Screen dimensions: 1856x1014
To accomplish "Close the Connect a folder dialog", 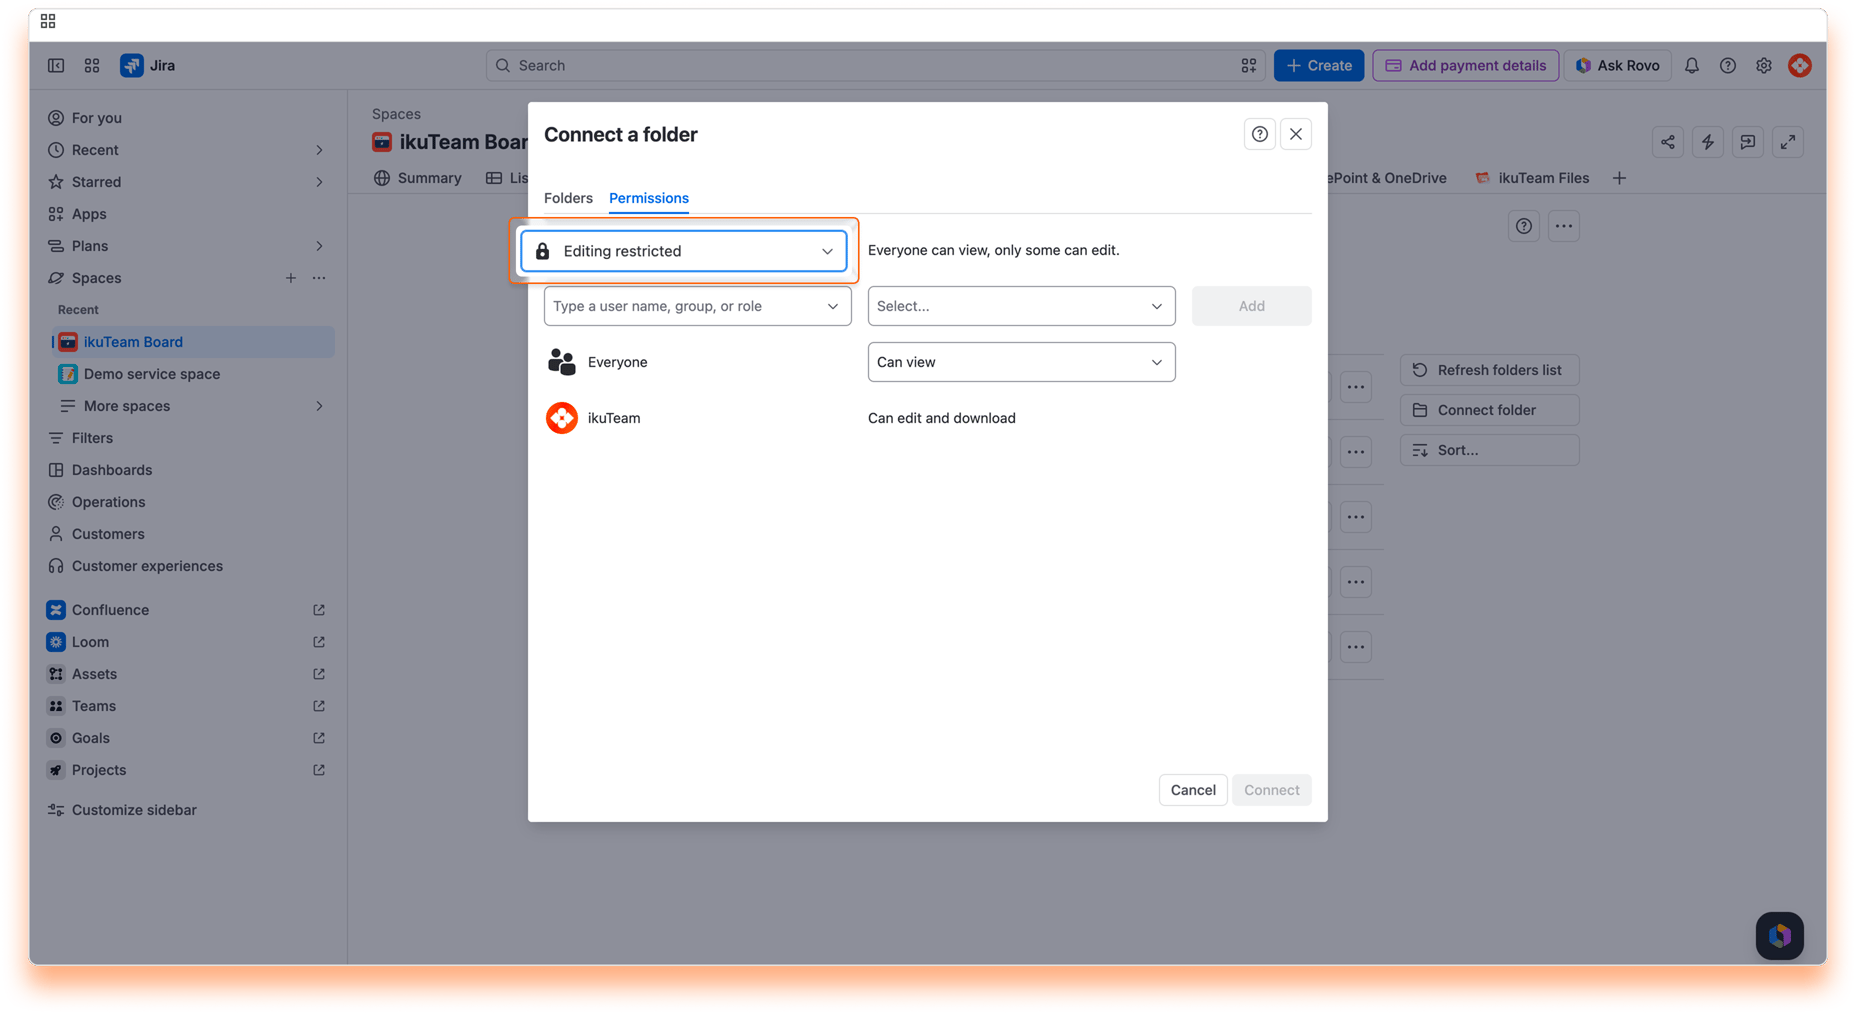I will (1296, 134).
